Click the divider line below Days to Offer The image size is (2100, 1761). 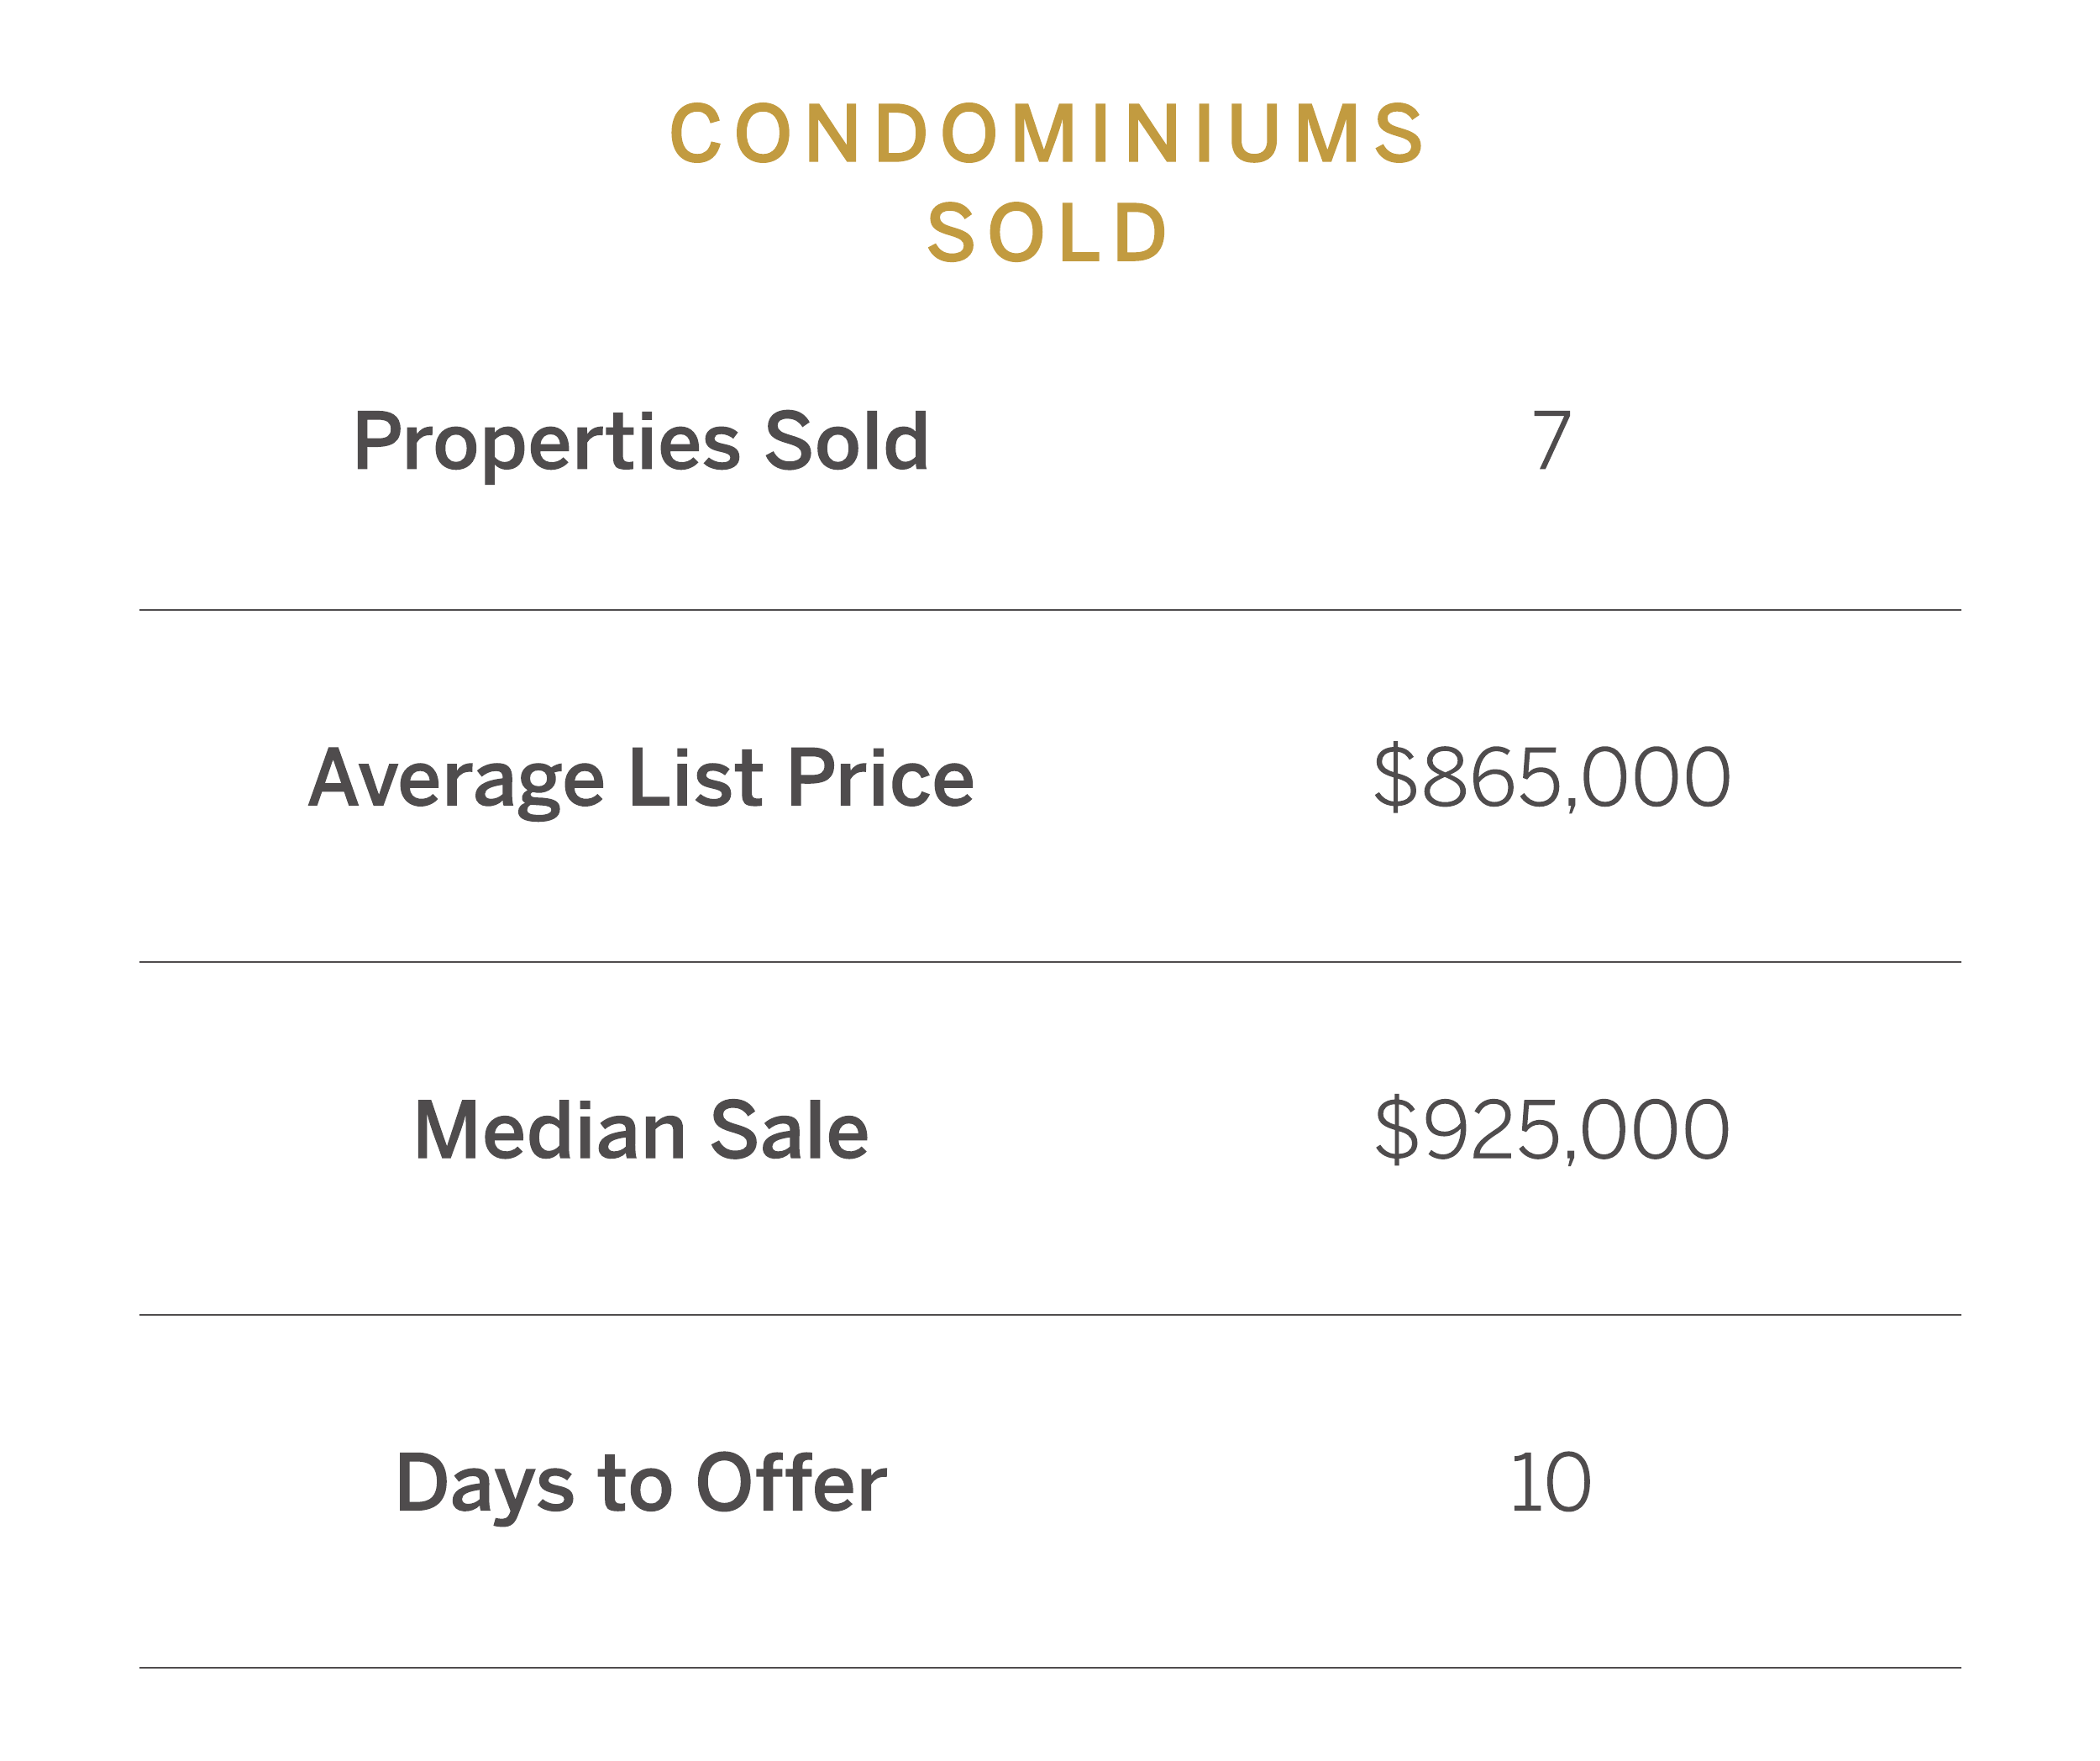1050,1668
